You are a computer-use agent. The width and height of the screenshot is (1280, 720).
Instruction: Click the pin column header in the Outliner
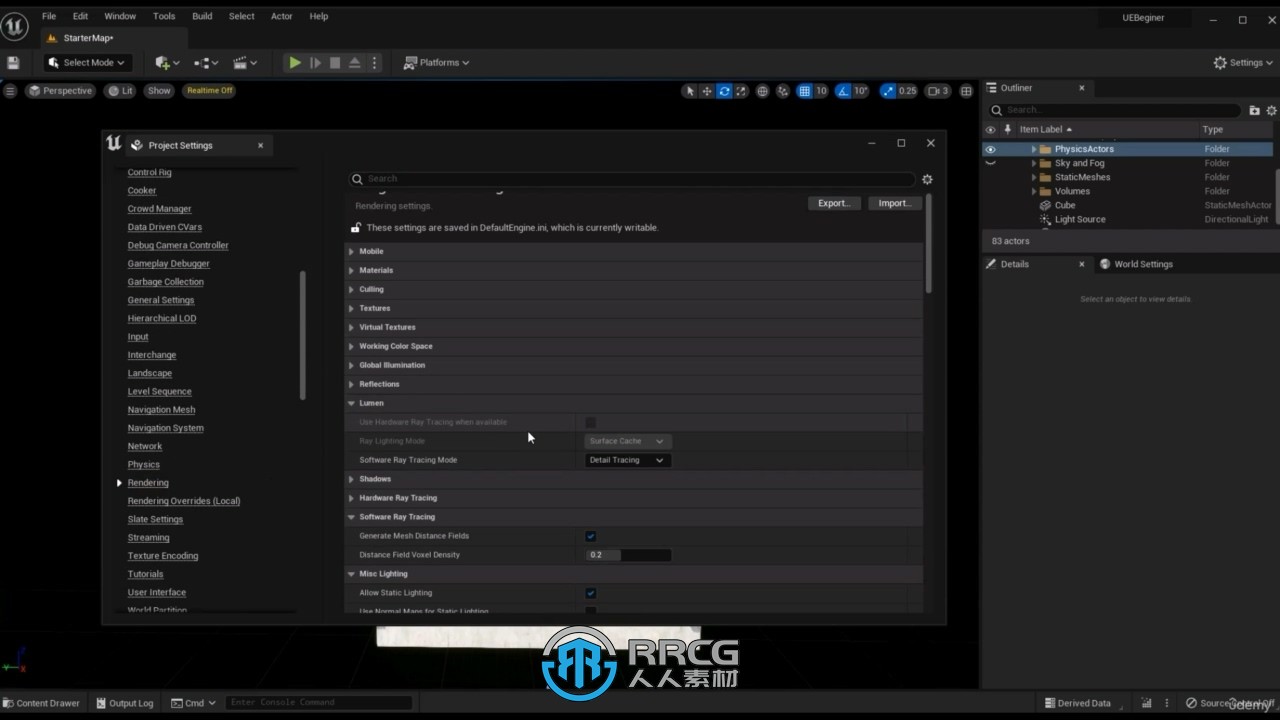(1008, 129)
